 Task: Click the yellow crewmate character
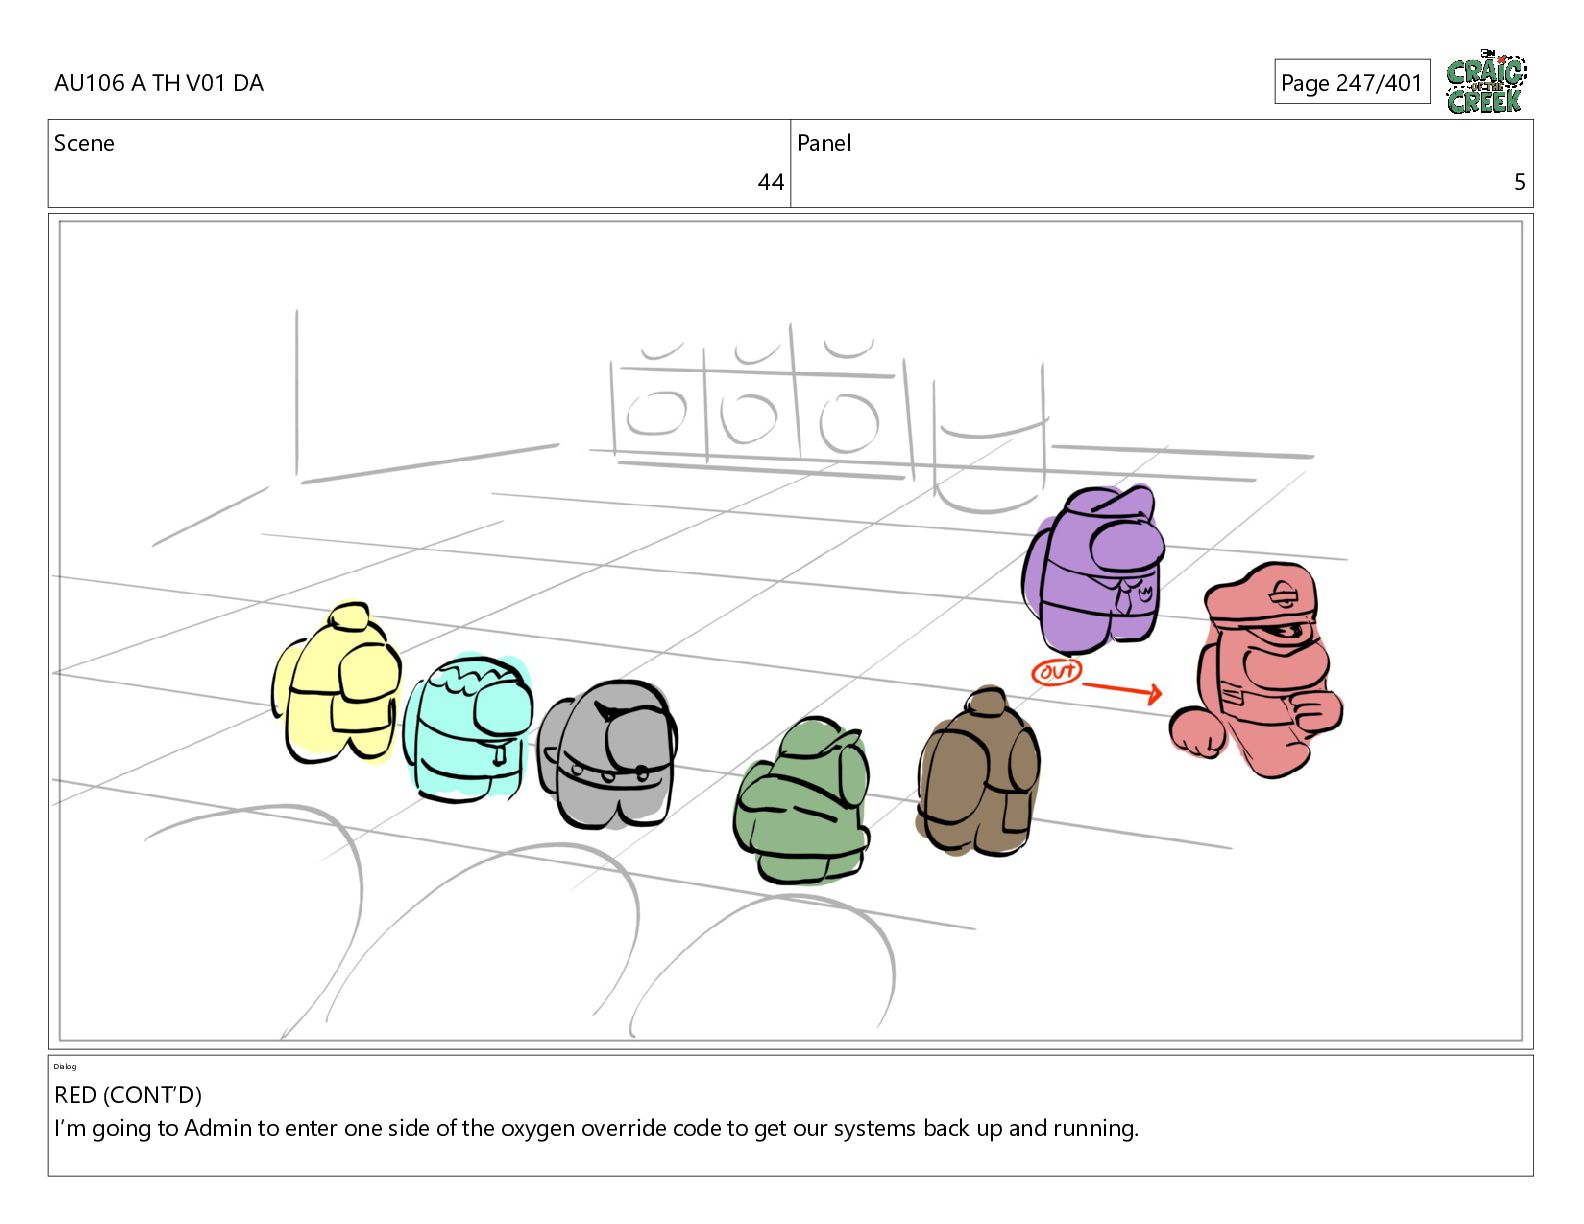click(337, 683)
